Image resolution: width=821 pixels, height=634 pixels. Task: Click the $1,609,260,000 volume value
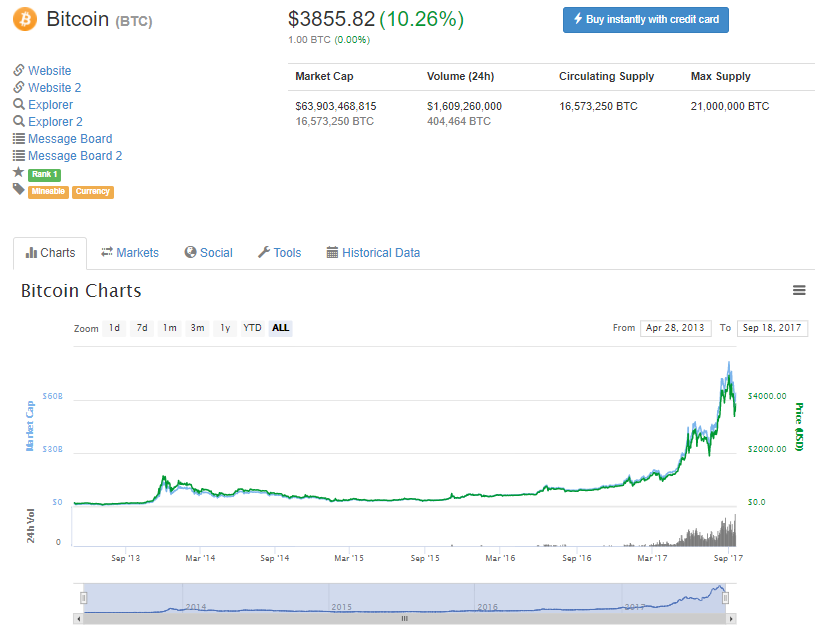point(464,106)
